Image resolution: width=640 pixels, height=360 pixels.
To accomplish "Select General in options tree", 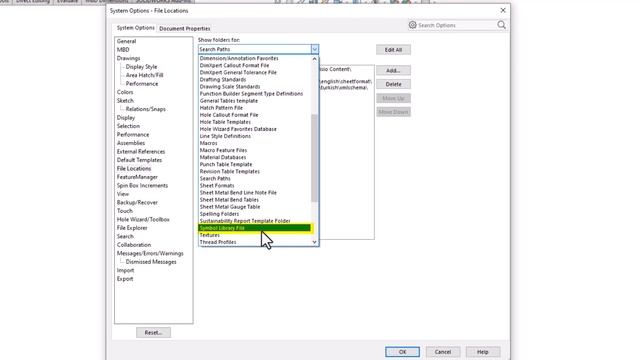I will click(126, 41).
